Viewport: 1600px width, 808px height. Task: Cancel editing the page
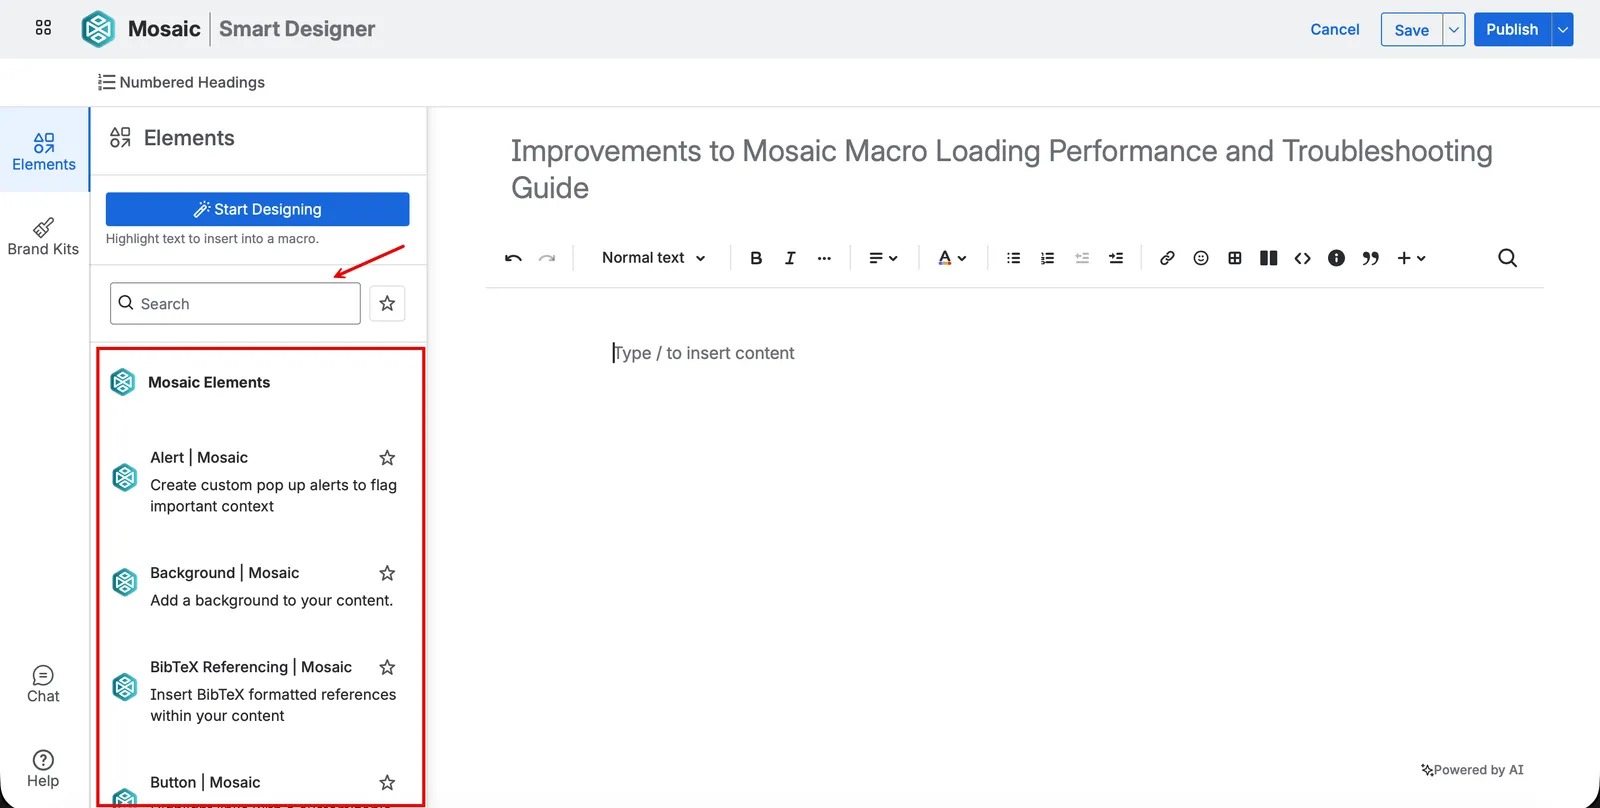1335,29
